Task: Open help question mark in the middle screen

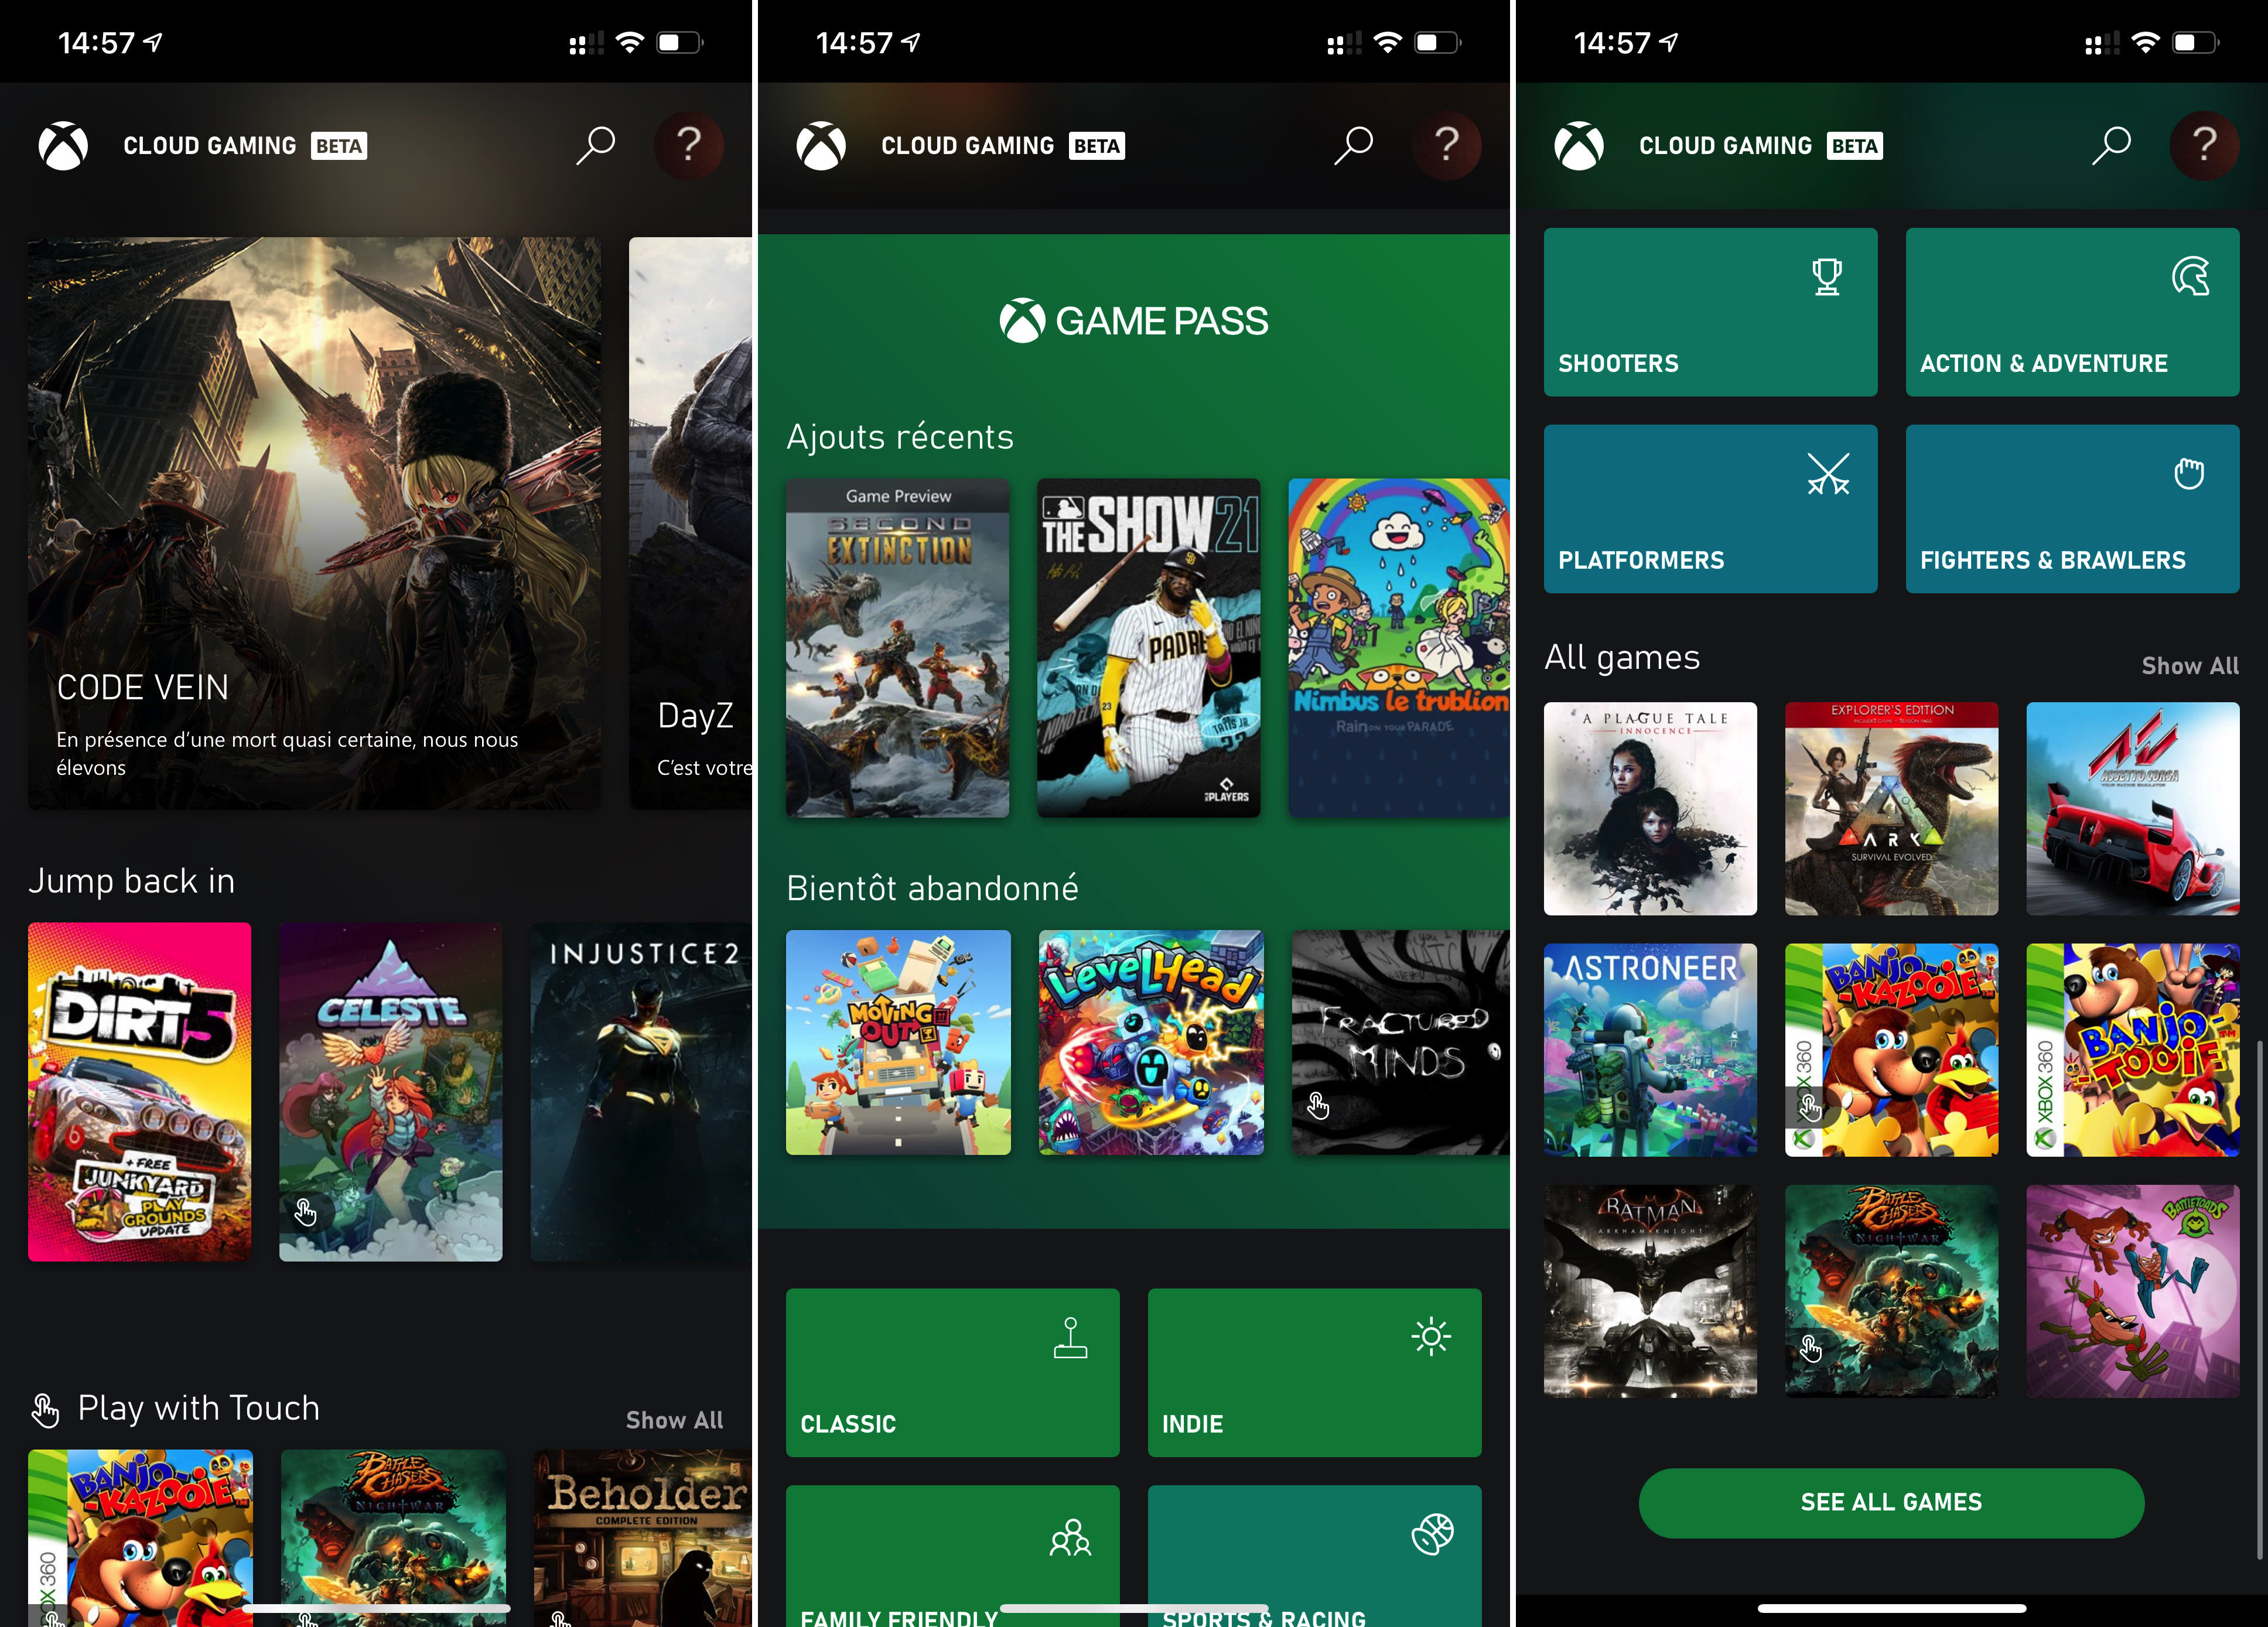Action: (x=1446, y=146)
